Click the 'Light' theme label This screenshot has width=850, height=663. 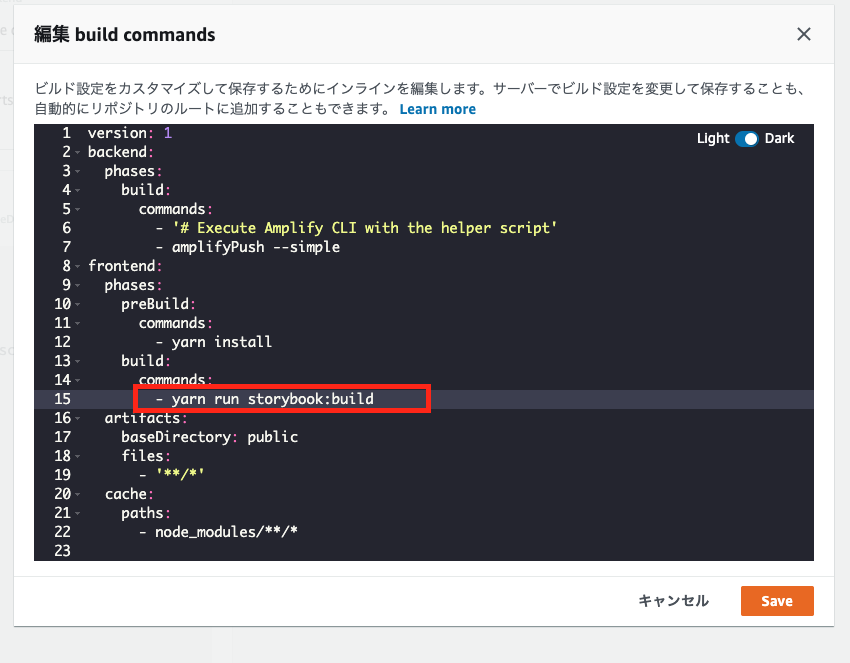pyautogui.click(x=713, y=139)
